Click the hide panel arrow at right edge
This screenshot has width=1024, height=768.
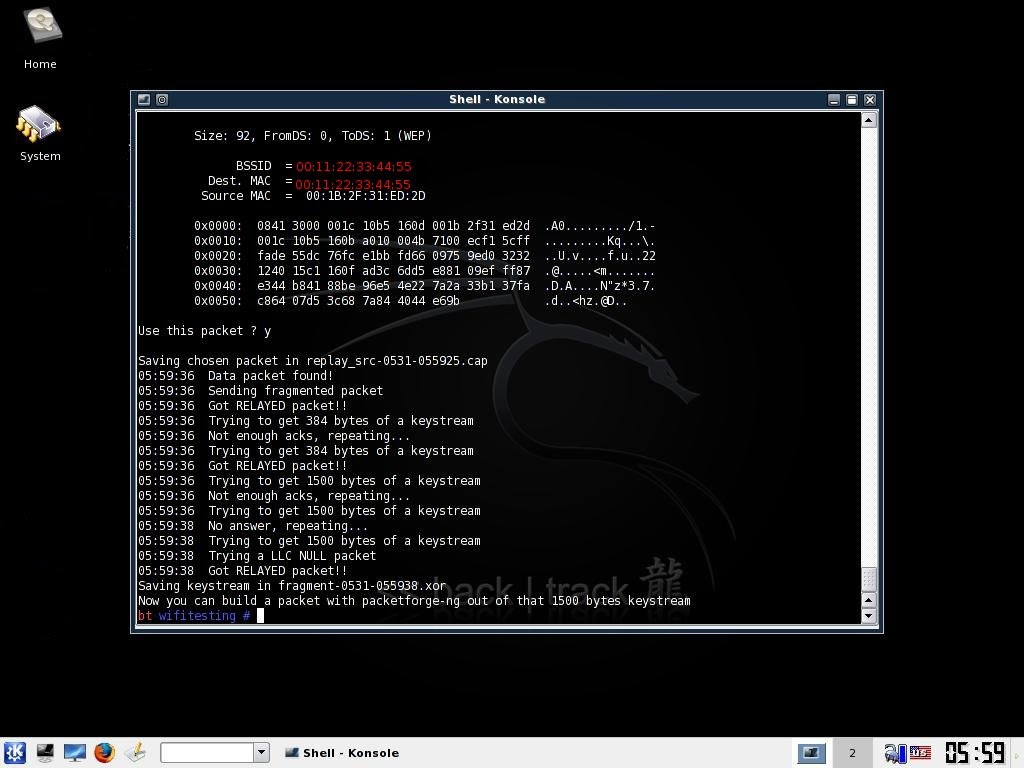point(1017,753)
